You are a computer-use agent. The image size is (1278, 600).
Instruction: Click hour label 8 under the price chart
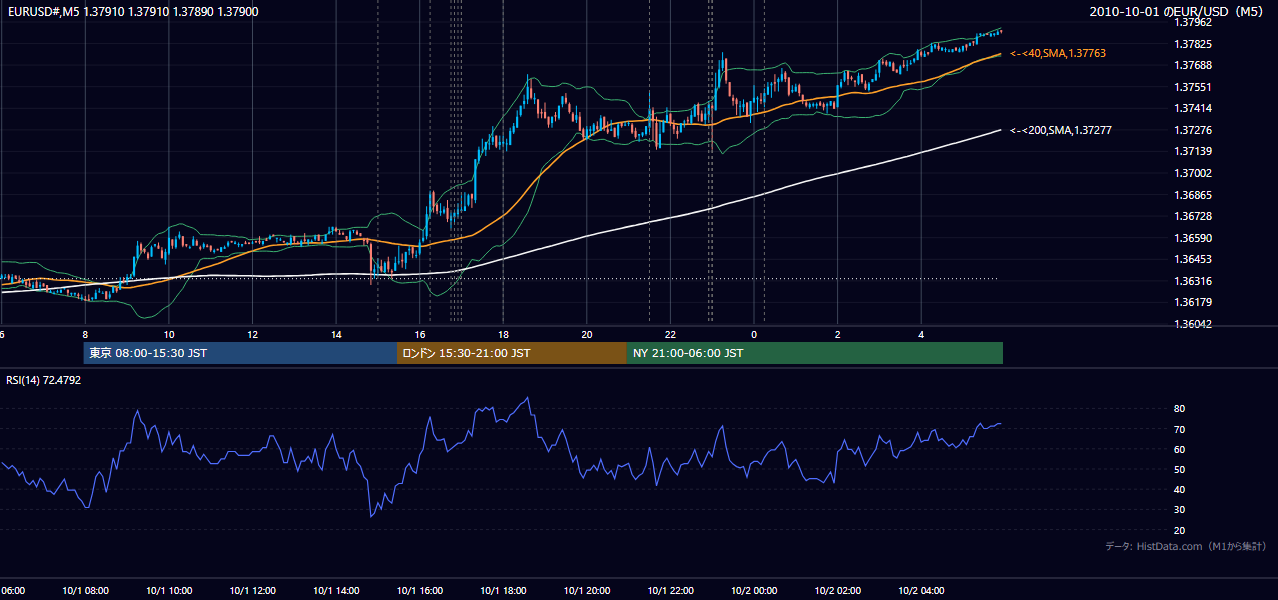click(85, 335)
